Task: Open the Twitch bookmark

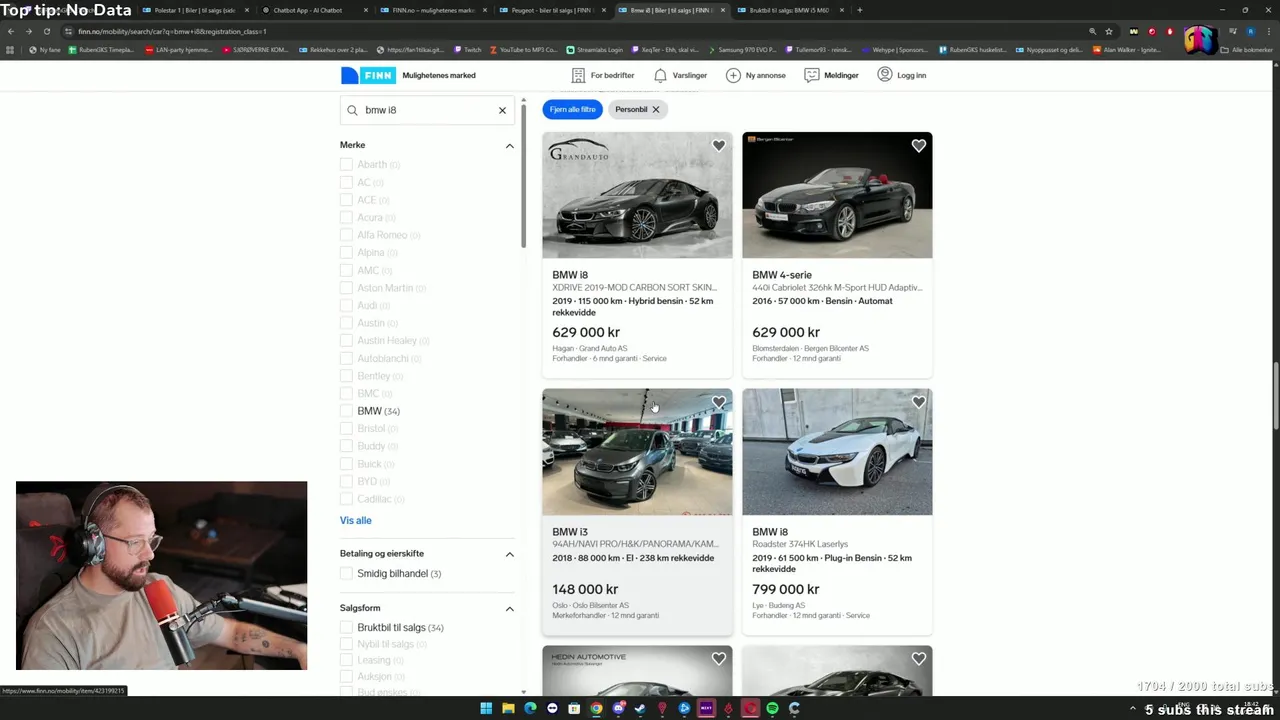Action: [467, 49]
